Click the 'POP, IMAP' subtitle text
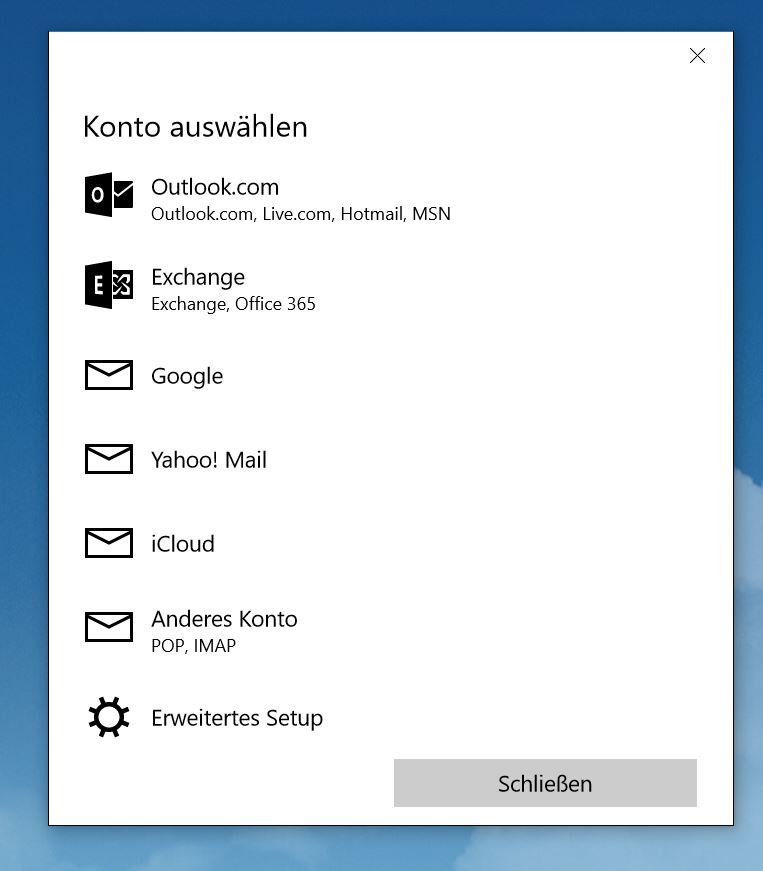 click(193, 645)
